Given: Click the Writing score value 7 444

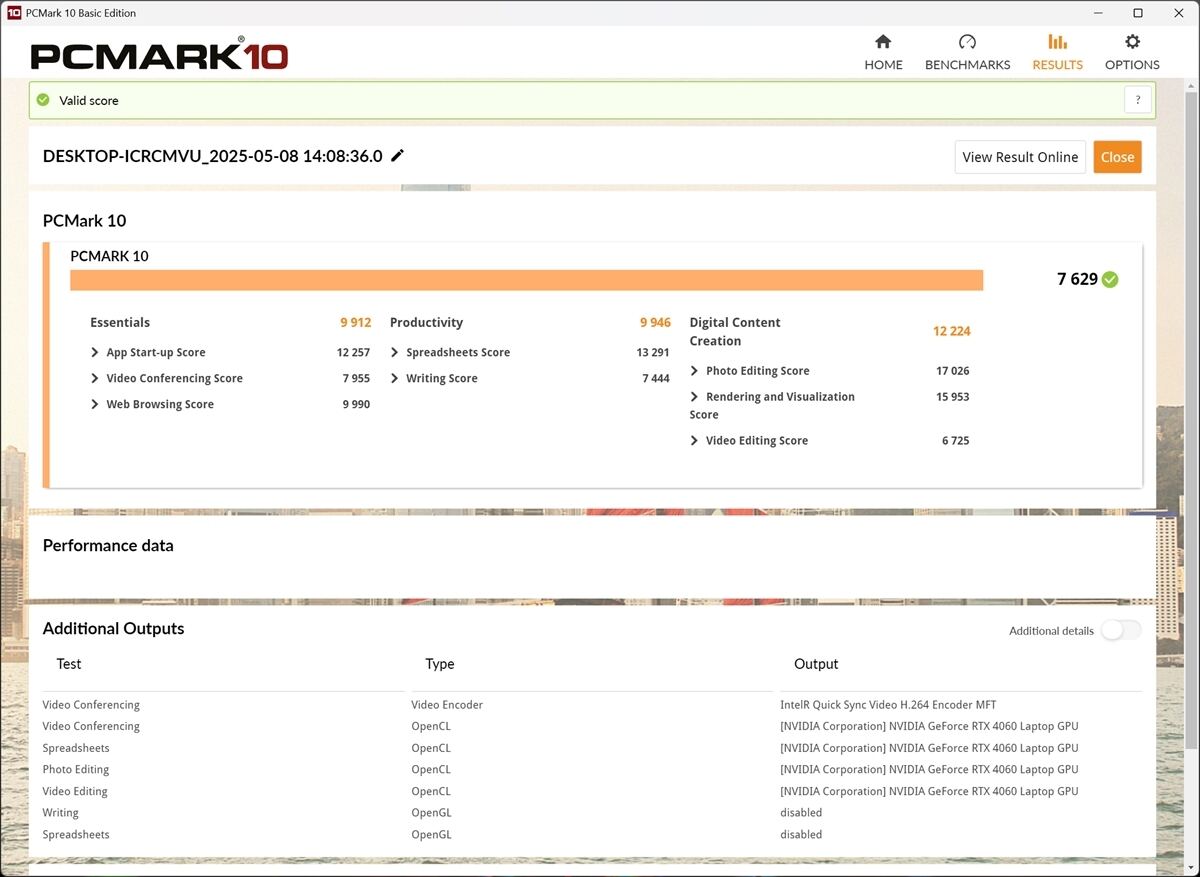Looking at the screenshot, I should tap(656, 379).
